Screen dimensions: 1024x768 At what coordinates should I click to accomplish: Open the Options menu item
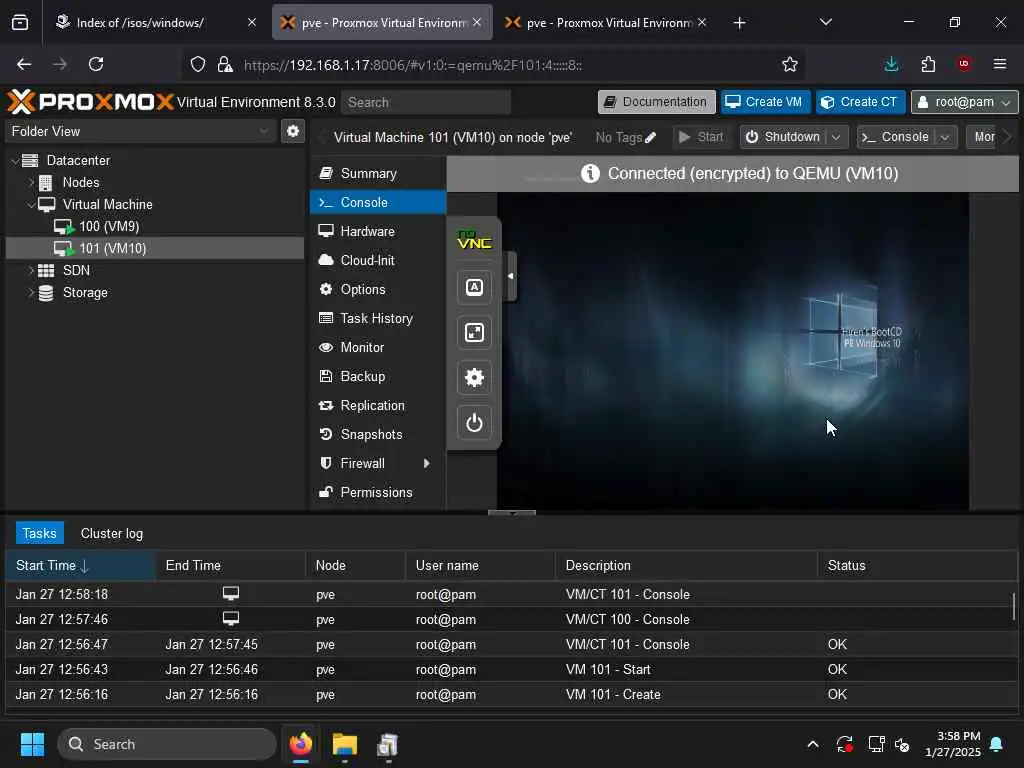point(378,289)
